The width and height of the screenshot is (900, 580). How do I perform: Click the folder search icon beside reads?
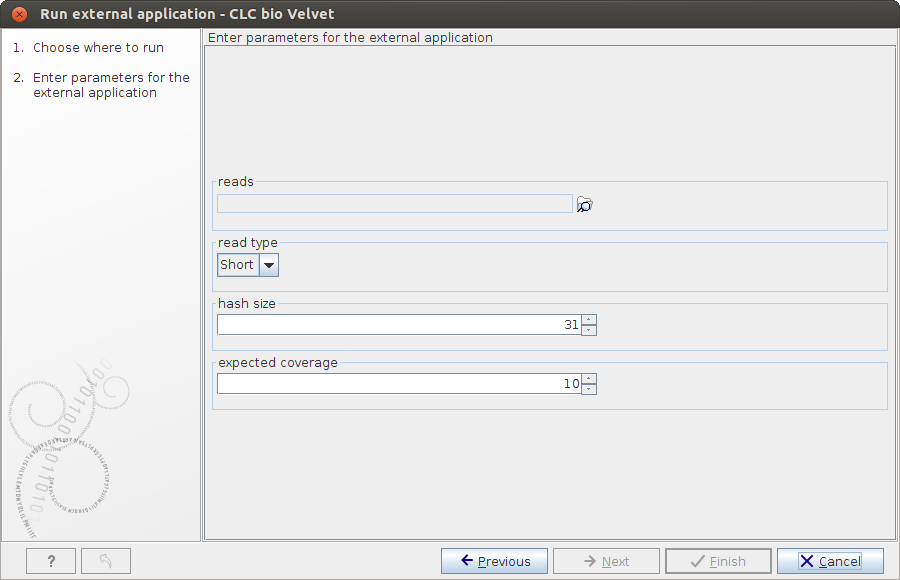click(584, 203)
